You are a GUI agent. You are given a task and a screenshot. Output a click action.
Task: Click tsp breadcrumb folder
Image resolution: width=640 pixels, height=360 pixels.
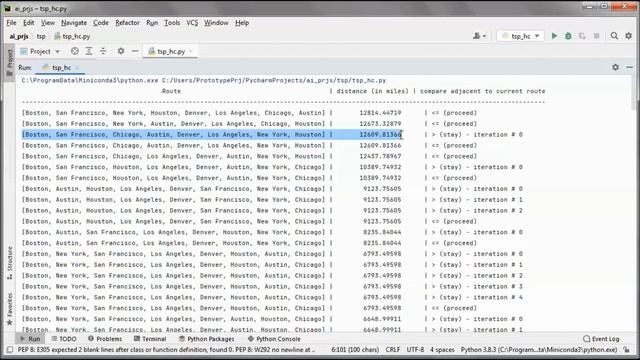(41, 36)
